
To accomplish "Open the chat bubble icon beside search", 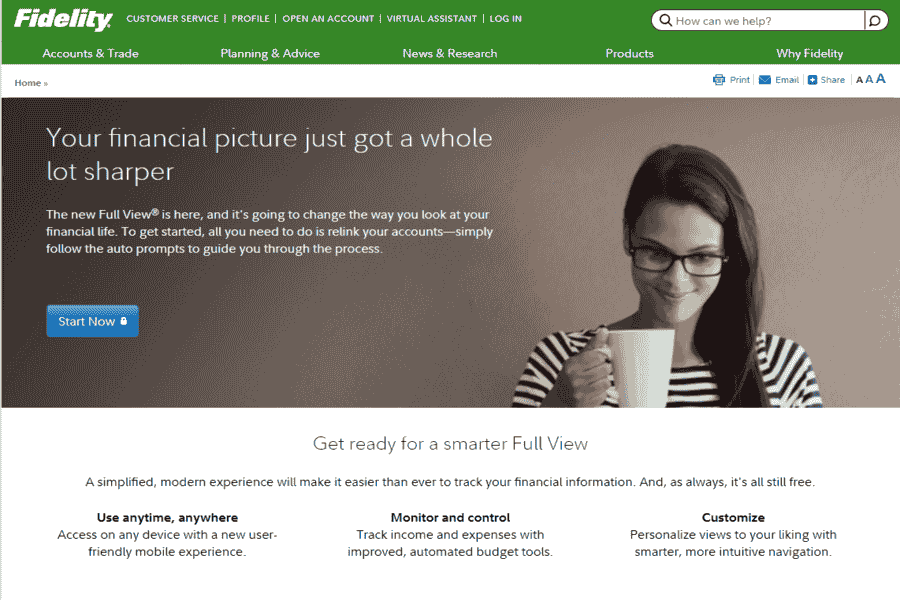I will point(875,21).
